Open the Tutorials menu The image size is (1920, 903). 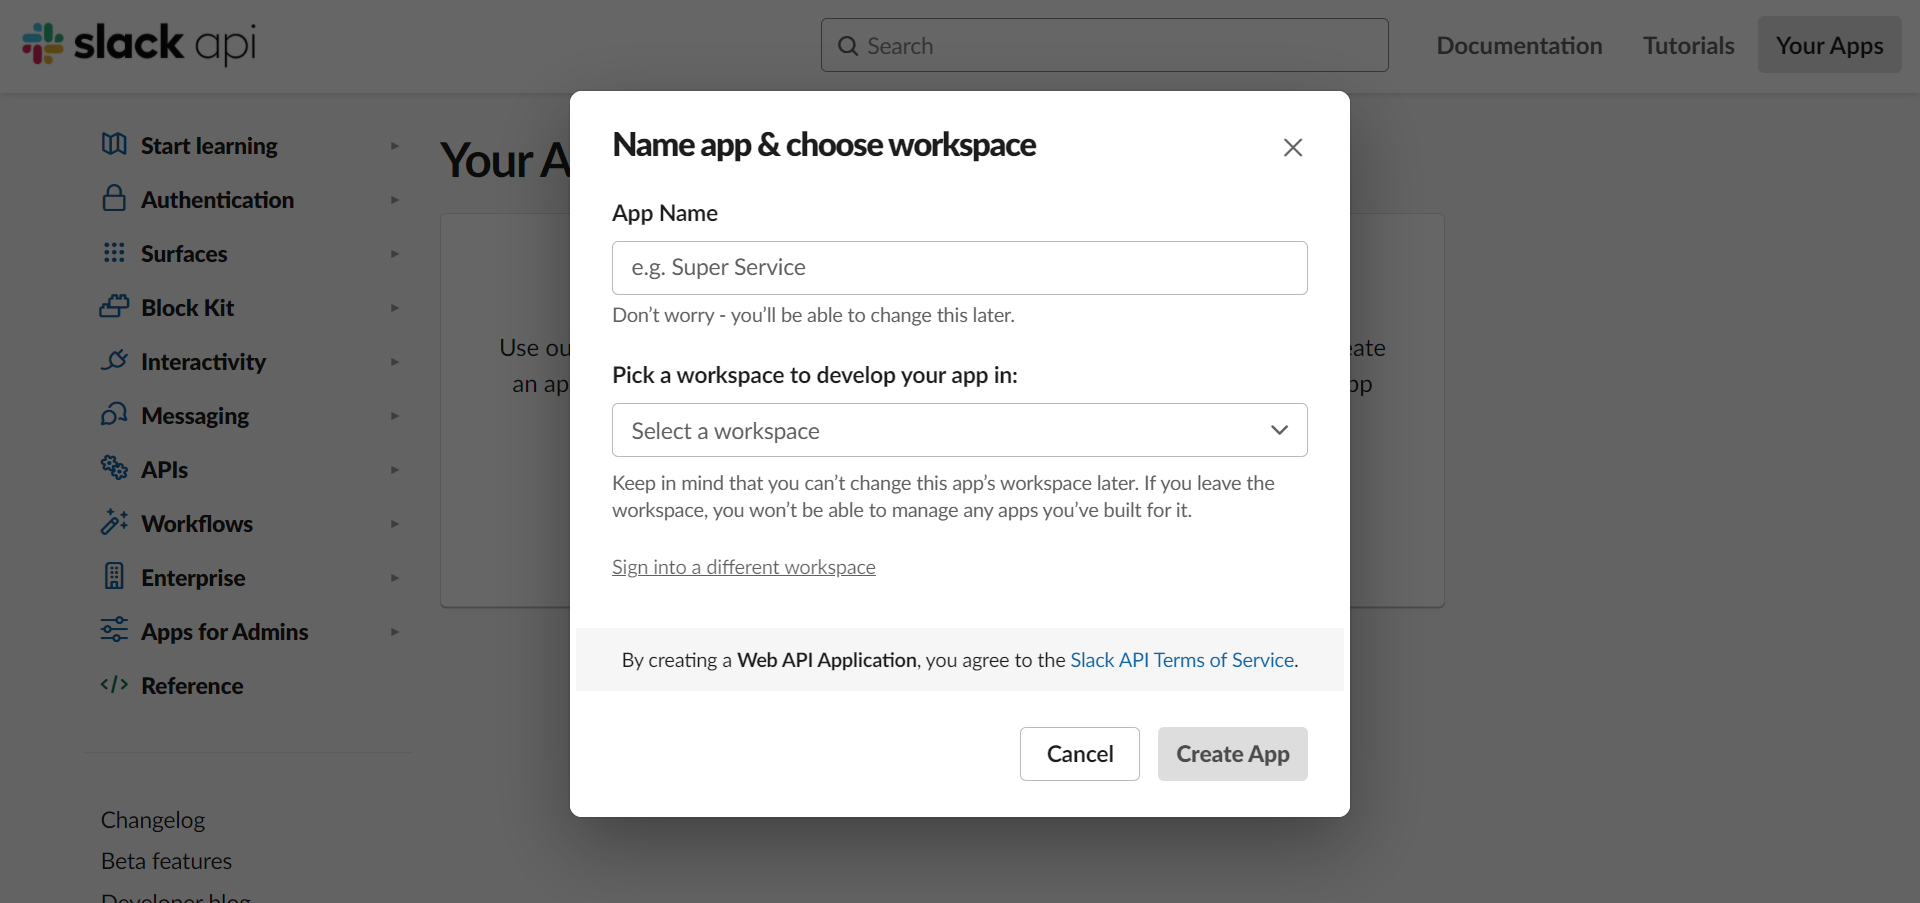(x=1688, y=45)
